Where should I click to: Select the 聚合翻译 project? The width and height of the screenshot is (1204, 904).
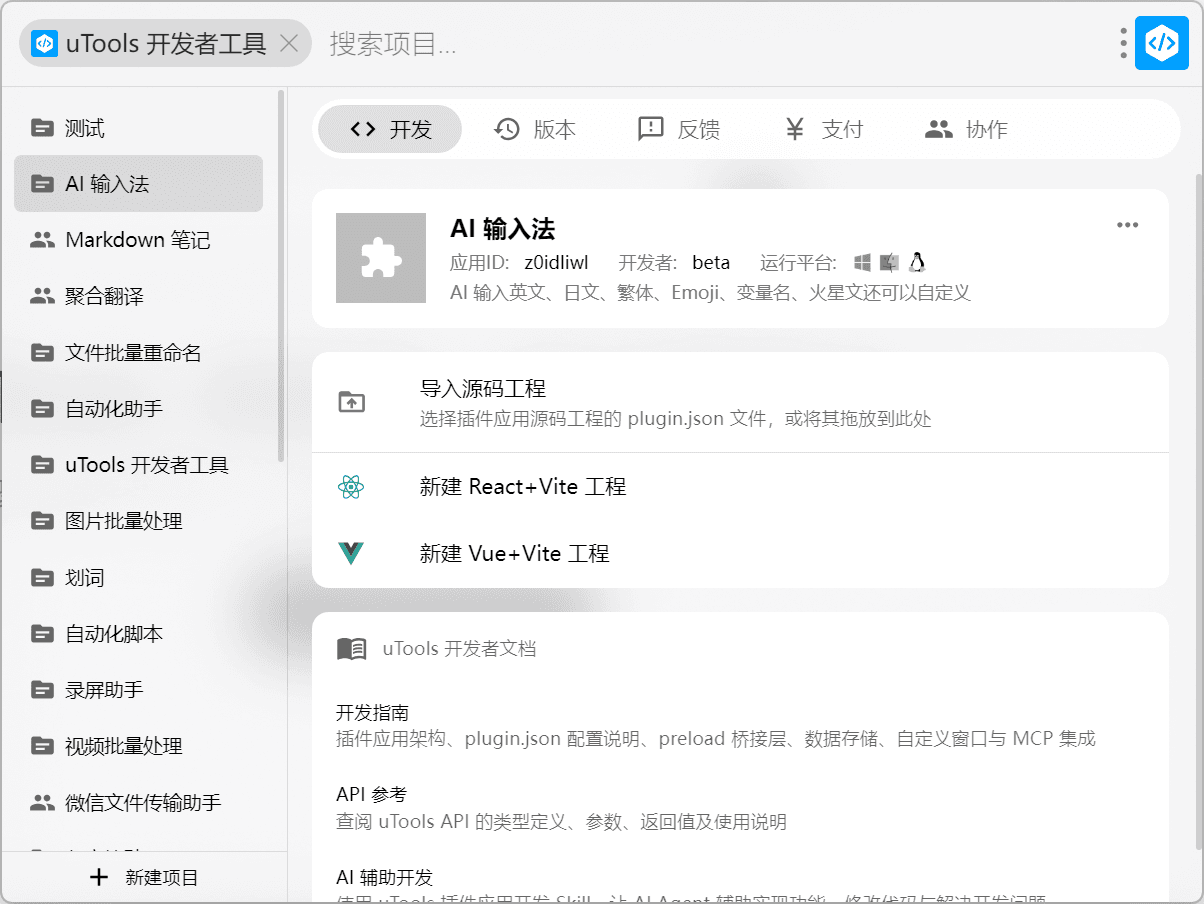click(x=138, y=296)
